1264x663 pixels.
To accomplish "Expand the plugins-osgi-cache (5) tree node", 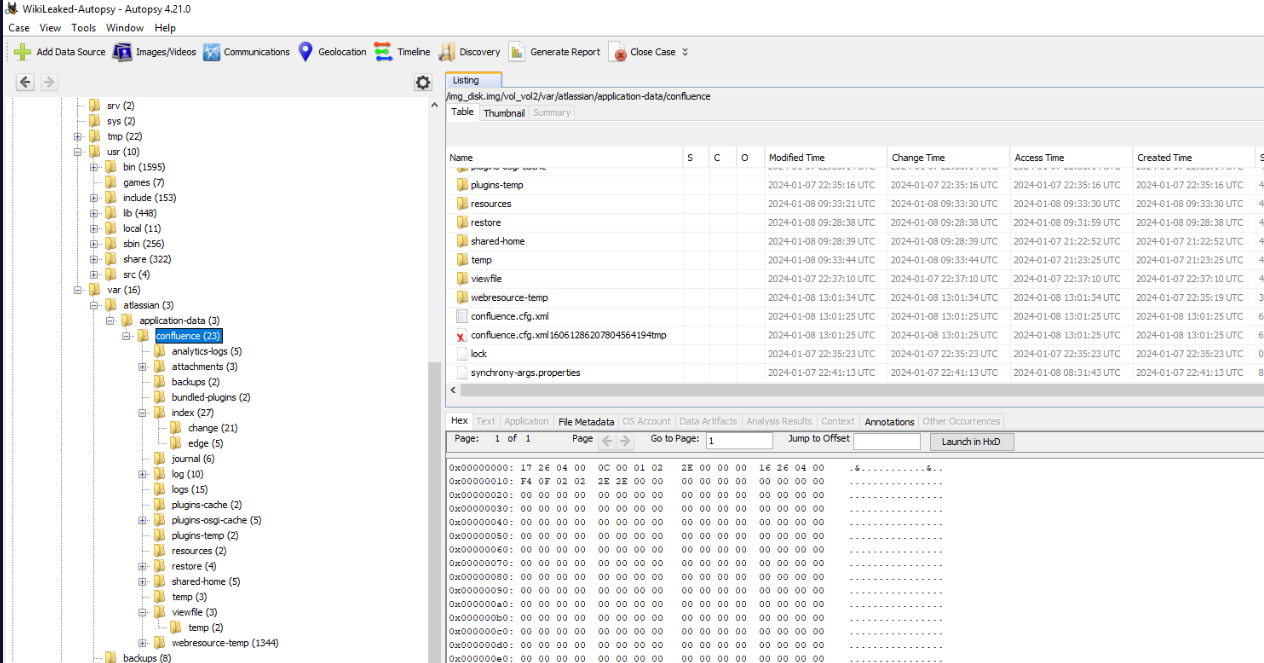I will click(143, 520).
